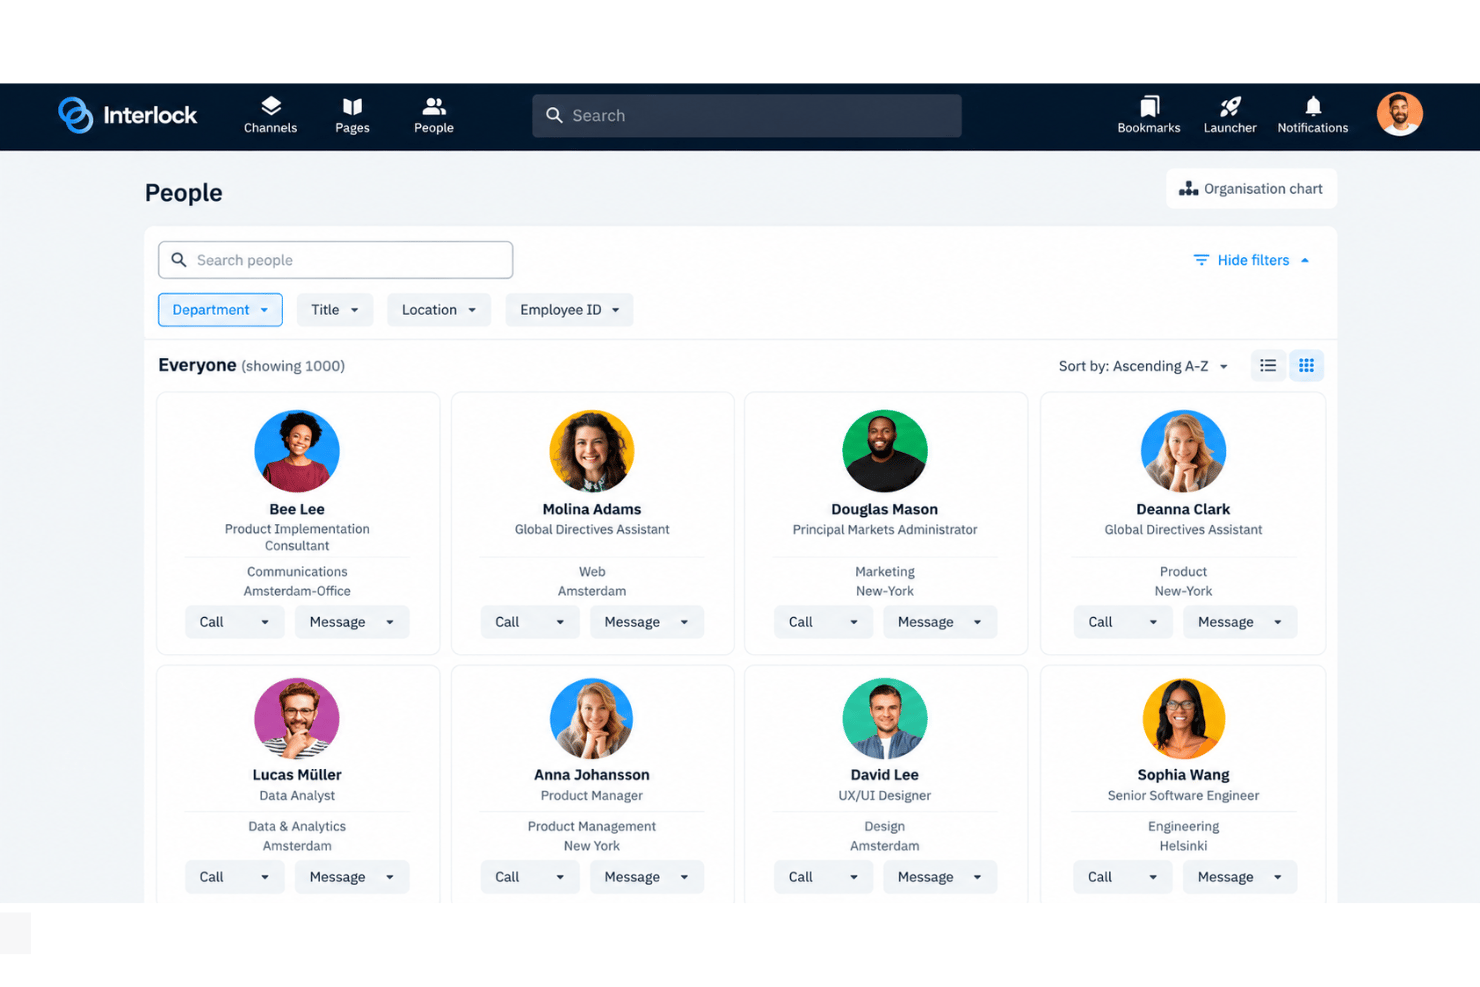The height and width of the screenshot is (987, 1480).
Task: Click the search magnifier in Search people
Action: (179, 260)
